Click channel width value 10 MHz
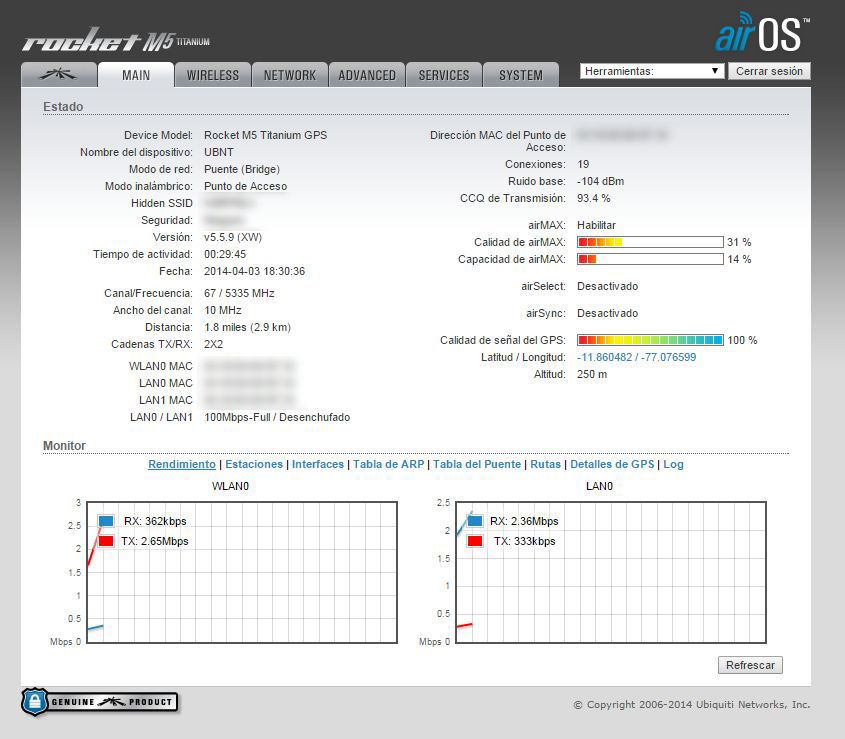 click(223, 310)
